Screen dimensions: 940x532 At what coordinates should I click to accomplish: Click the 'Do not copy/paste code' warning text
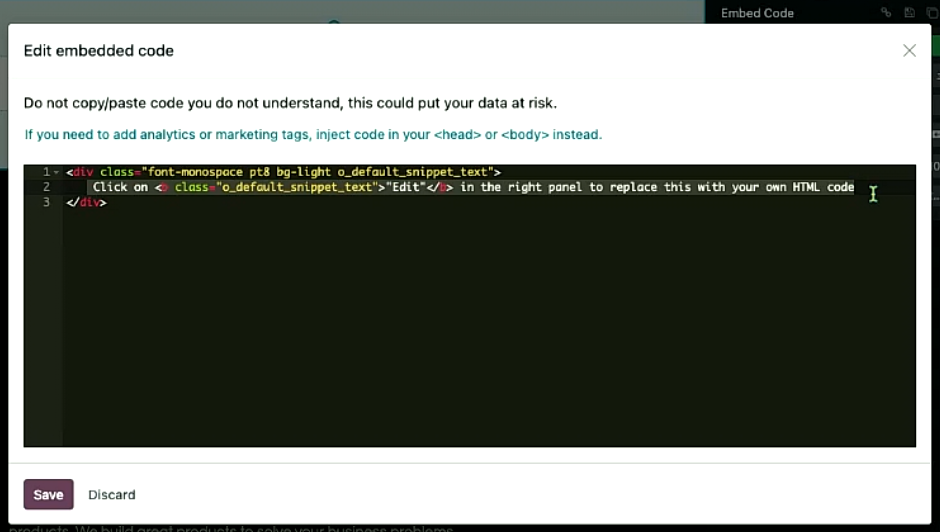(x=290, y=103)
